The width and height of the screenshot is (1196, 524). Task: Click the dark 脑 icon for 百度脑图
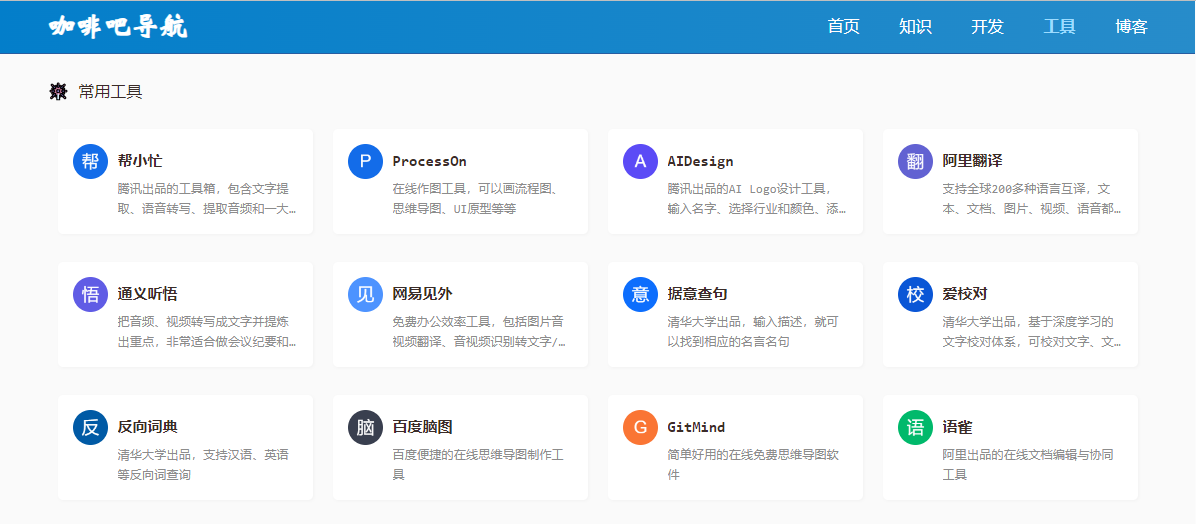pyautogui.click(x=365, y=427)
